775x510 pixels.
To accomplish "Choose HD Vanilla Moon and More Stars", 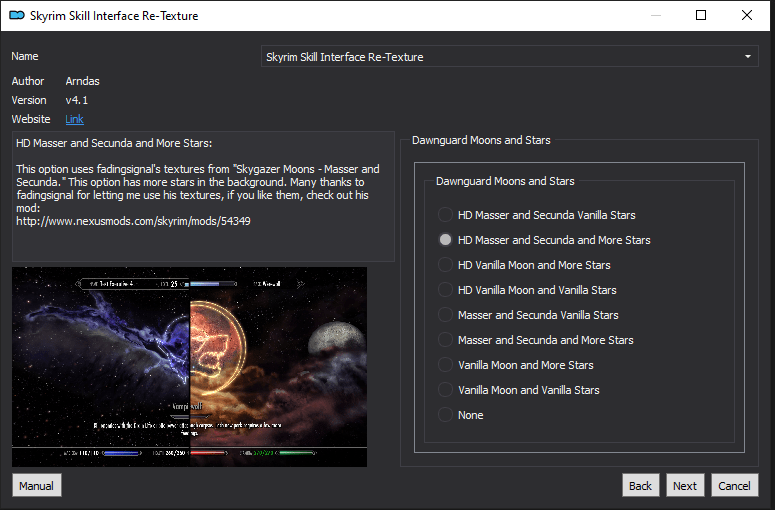I will click(524, 265).
